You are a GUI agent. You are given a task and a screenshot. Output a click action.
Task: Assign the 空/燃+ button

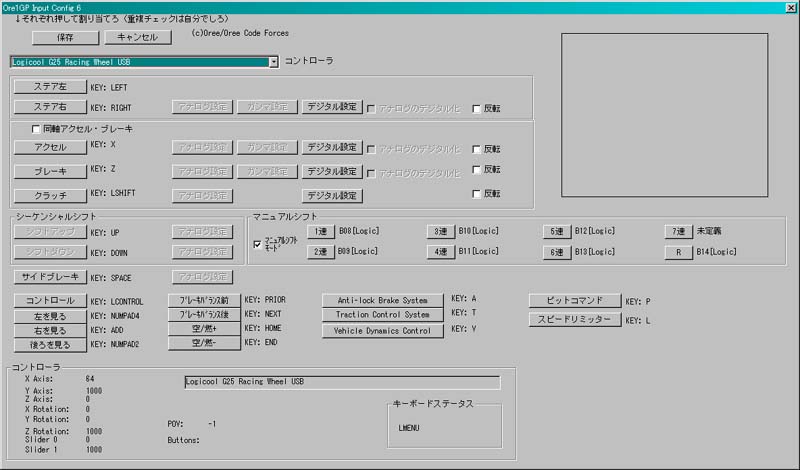pos(204,329)
